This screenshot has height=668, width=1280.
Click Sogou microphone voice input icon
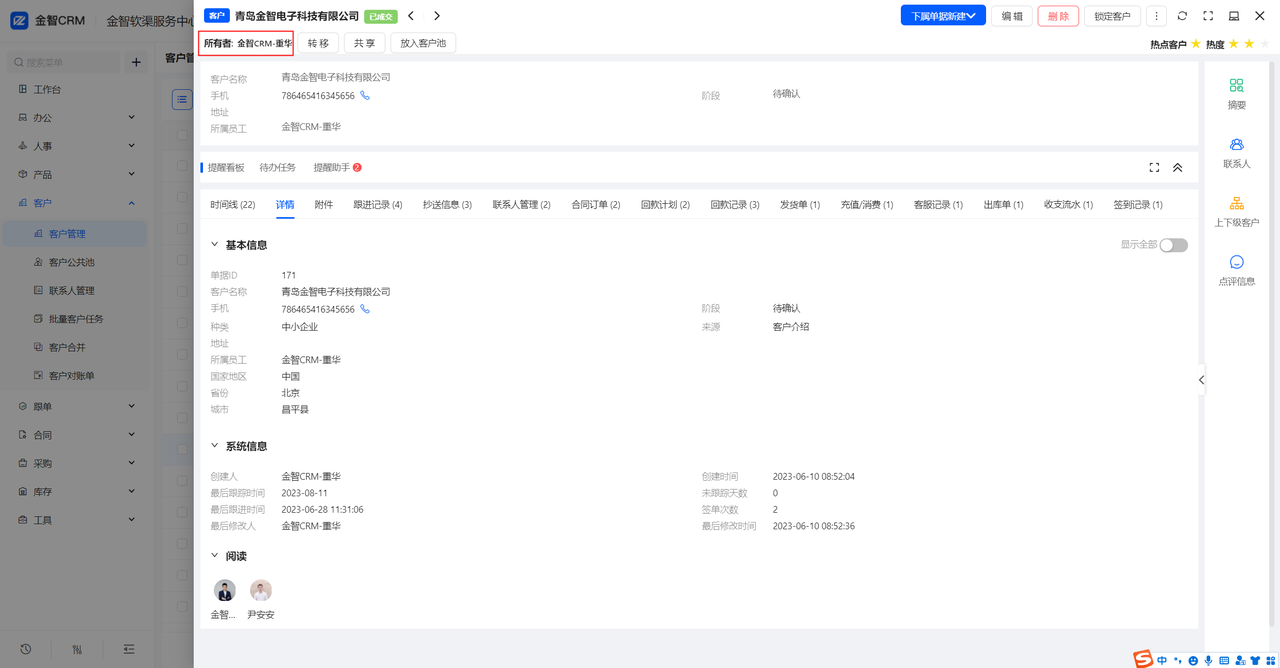tap(1208, 661)
